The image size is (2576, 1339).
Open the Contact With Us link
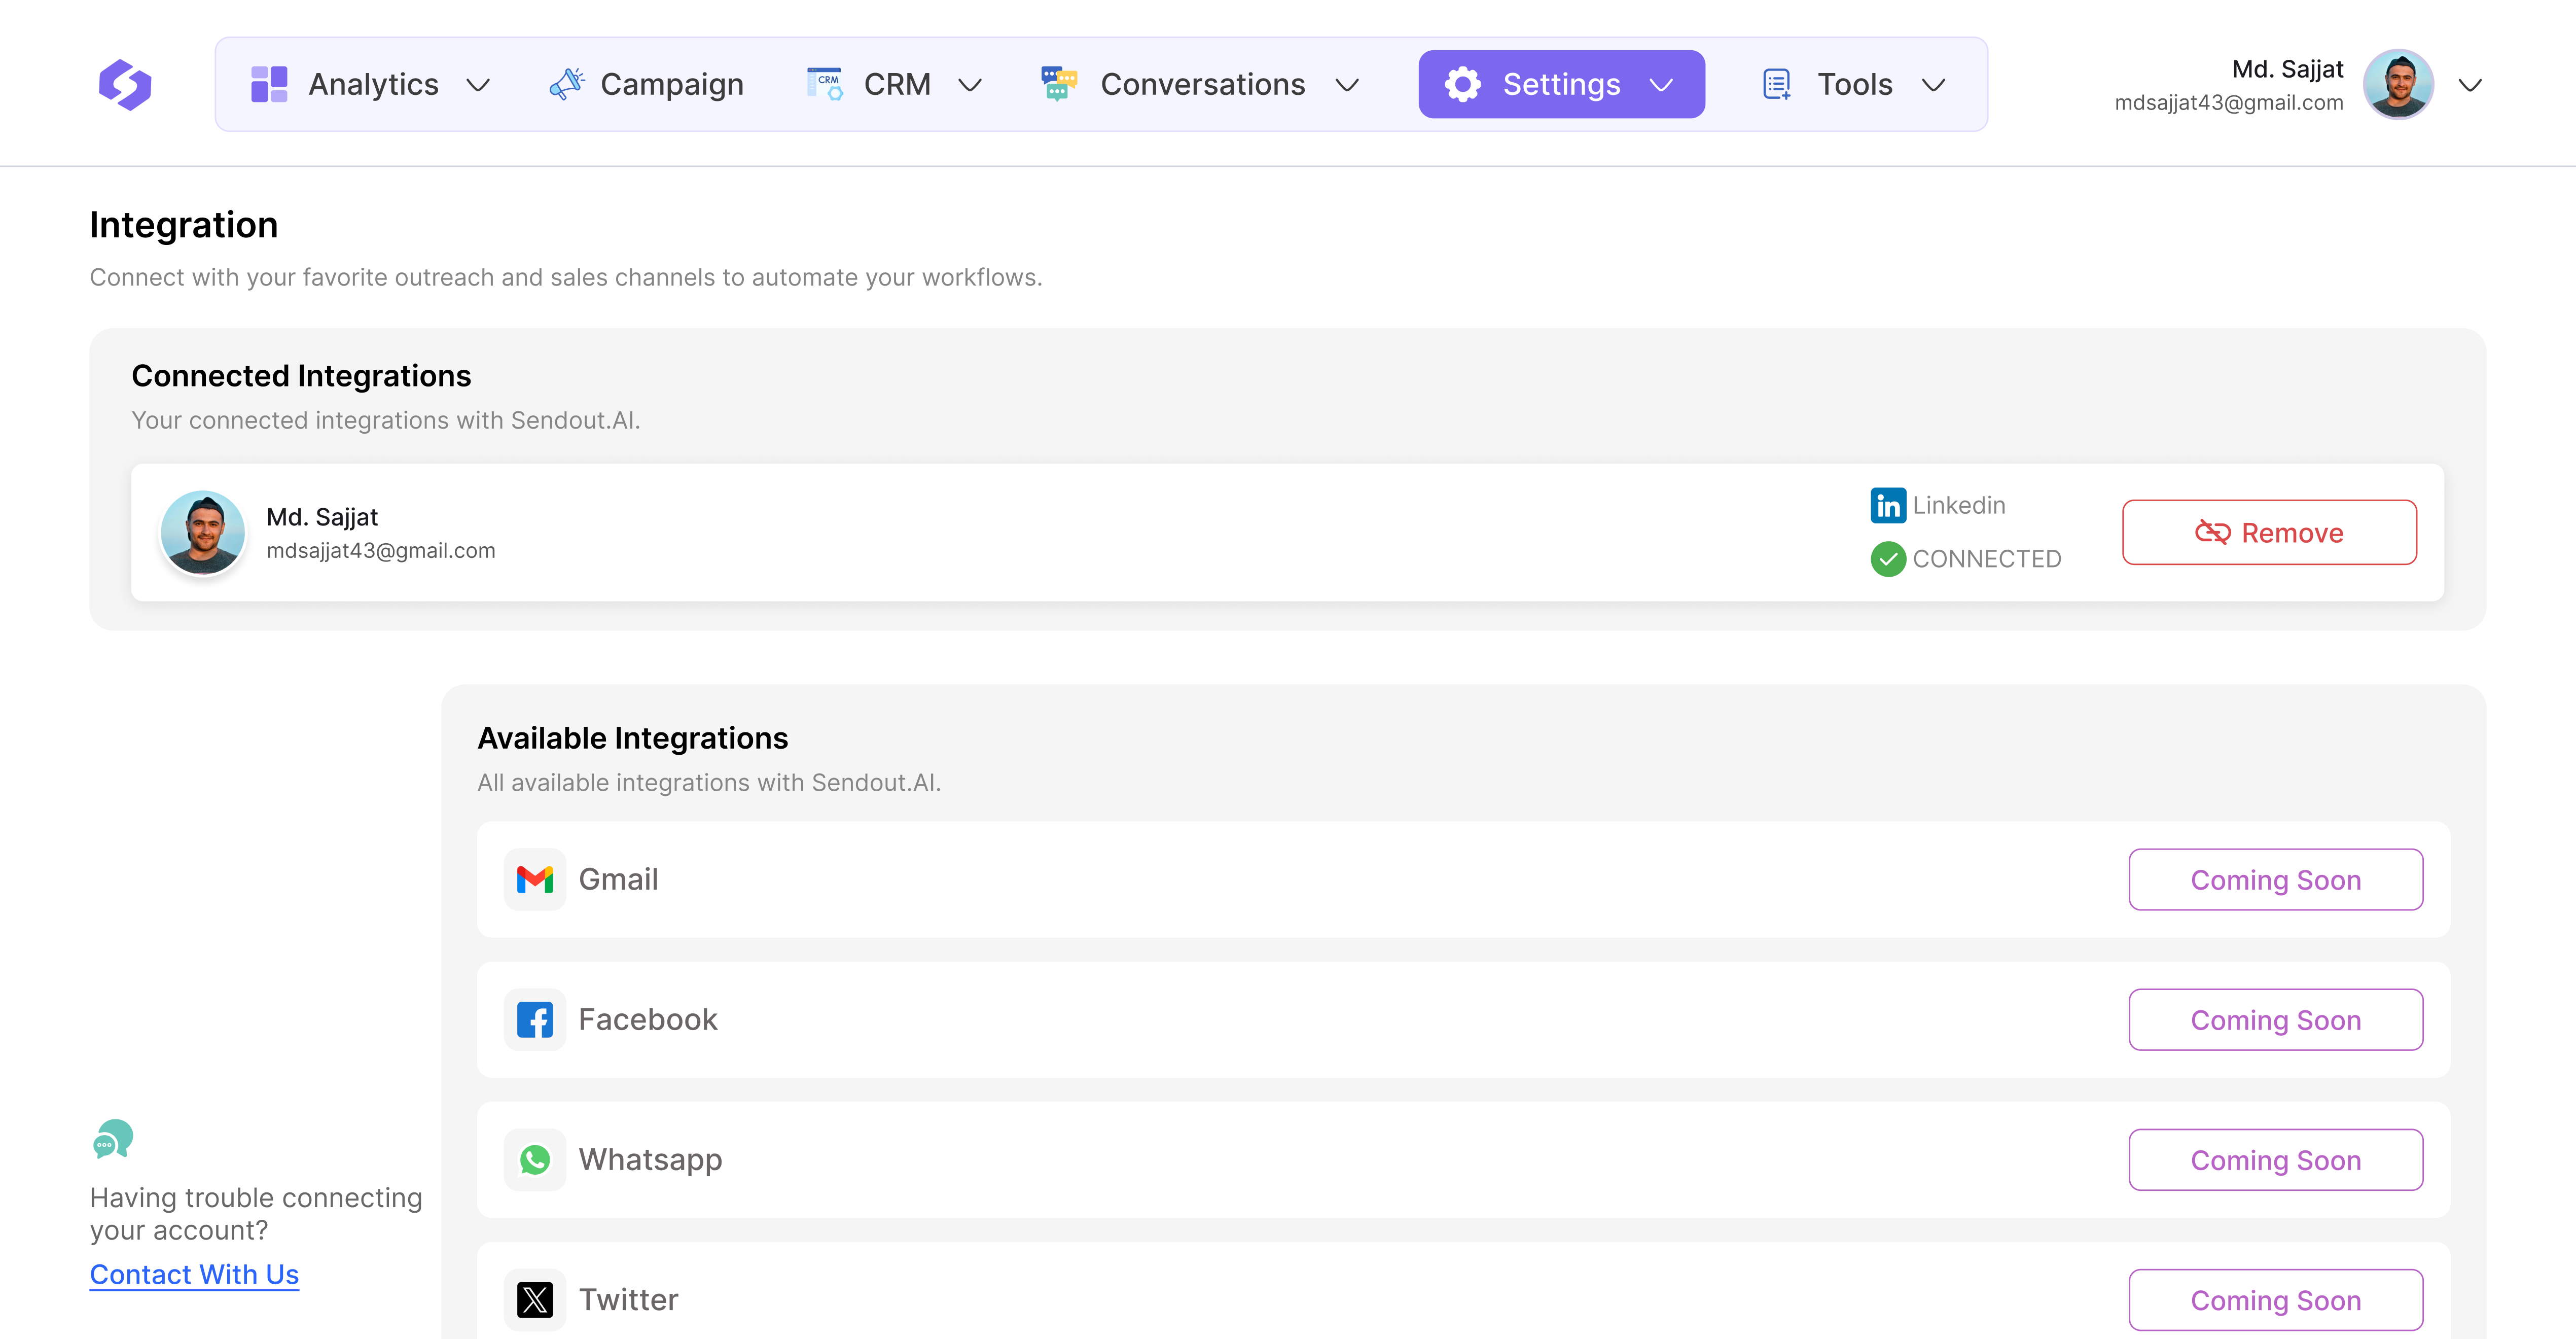tap(194, 1274)
